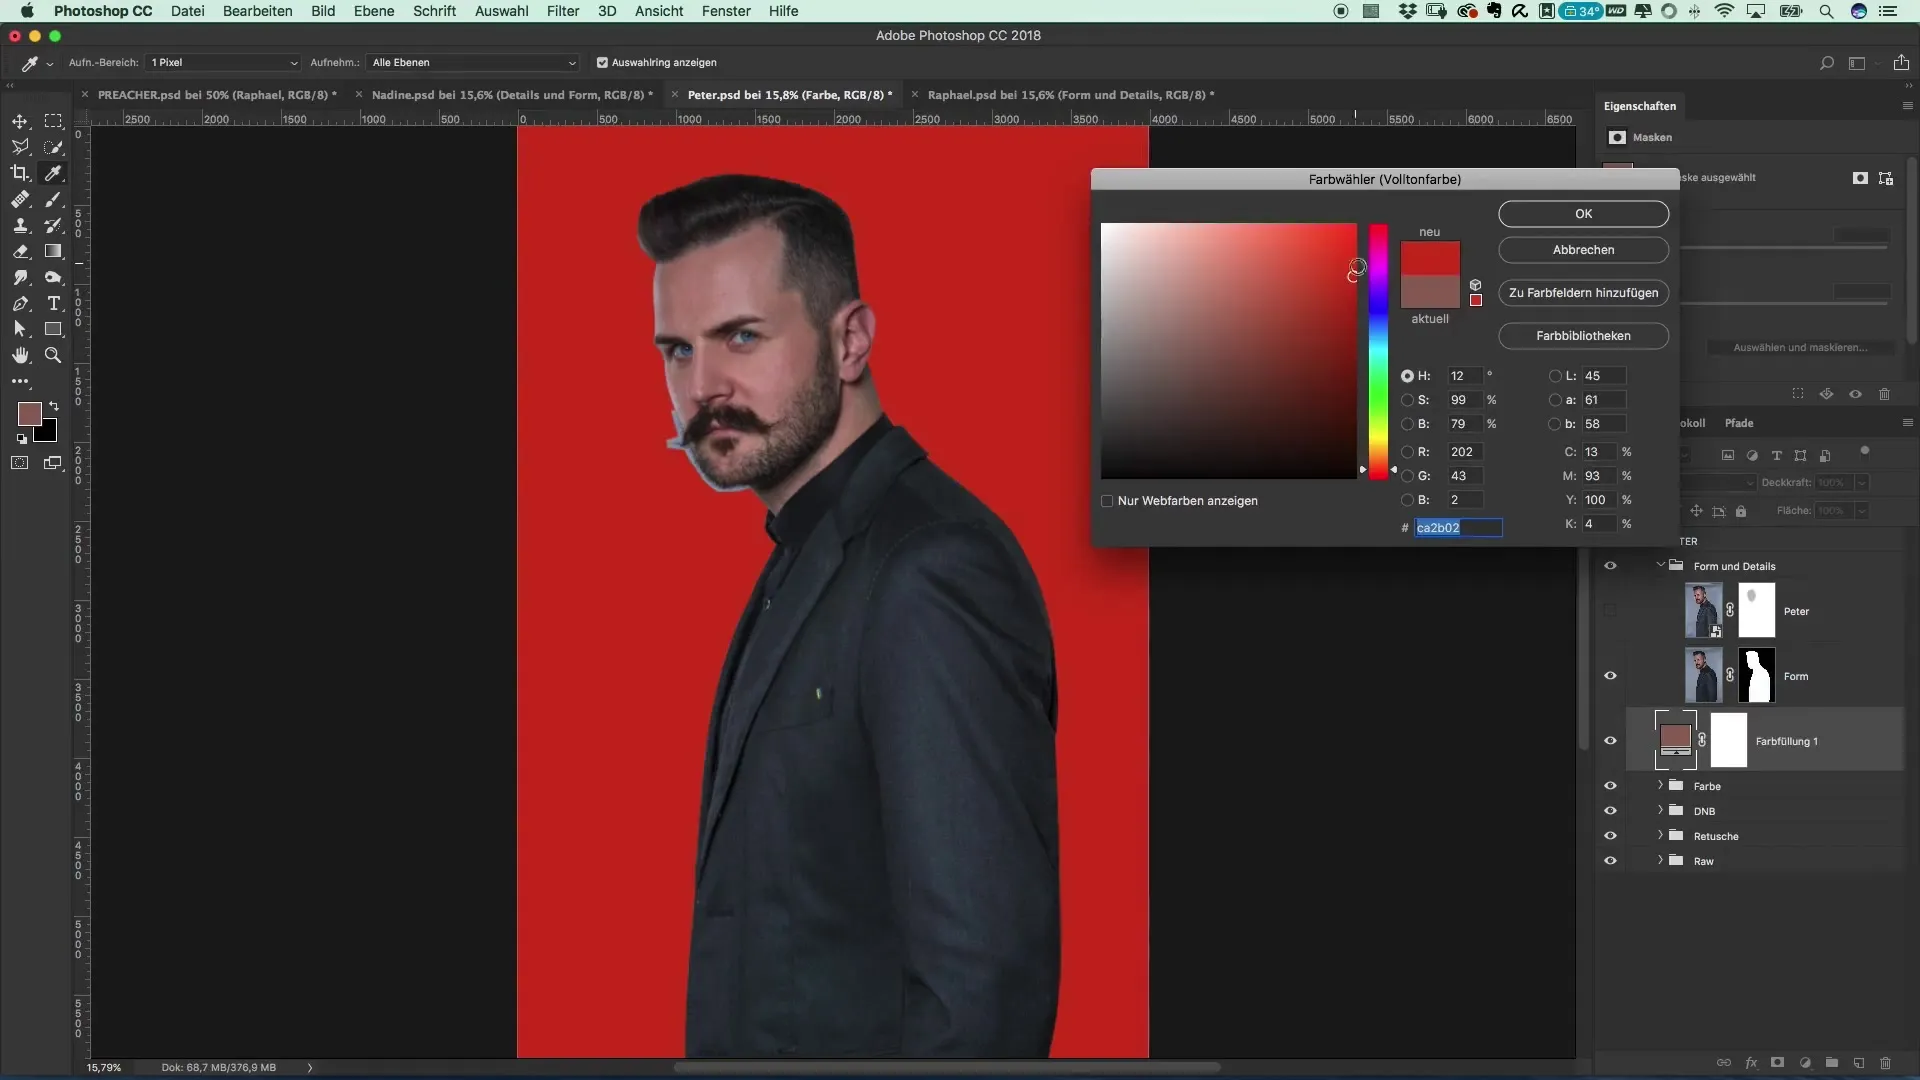The width and height of the screenshot is (1920, 1080).
Task: Select the H hue radio button
Action: 1407,376
